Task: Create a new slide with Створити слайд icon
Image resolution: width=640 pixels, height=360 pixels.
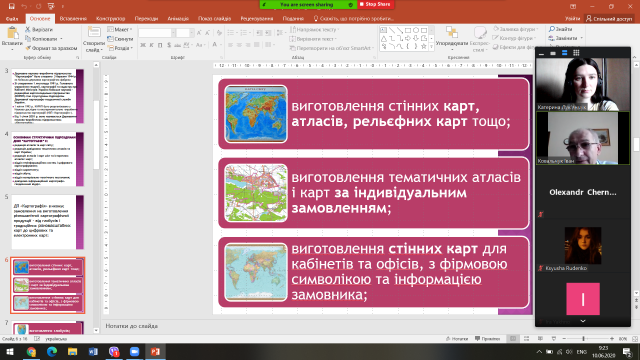Action: (x=94, y=33)
